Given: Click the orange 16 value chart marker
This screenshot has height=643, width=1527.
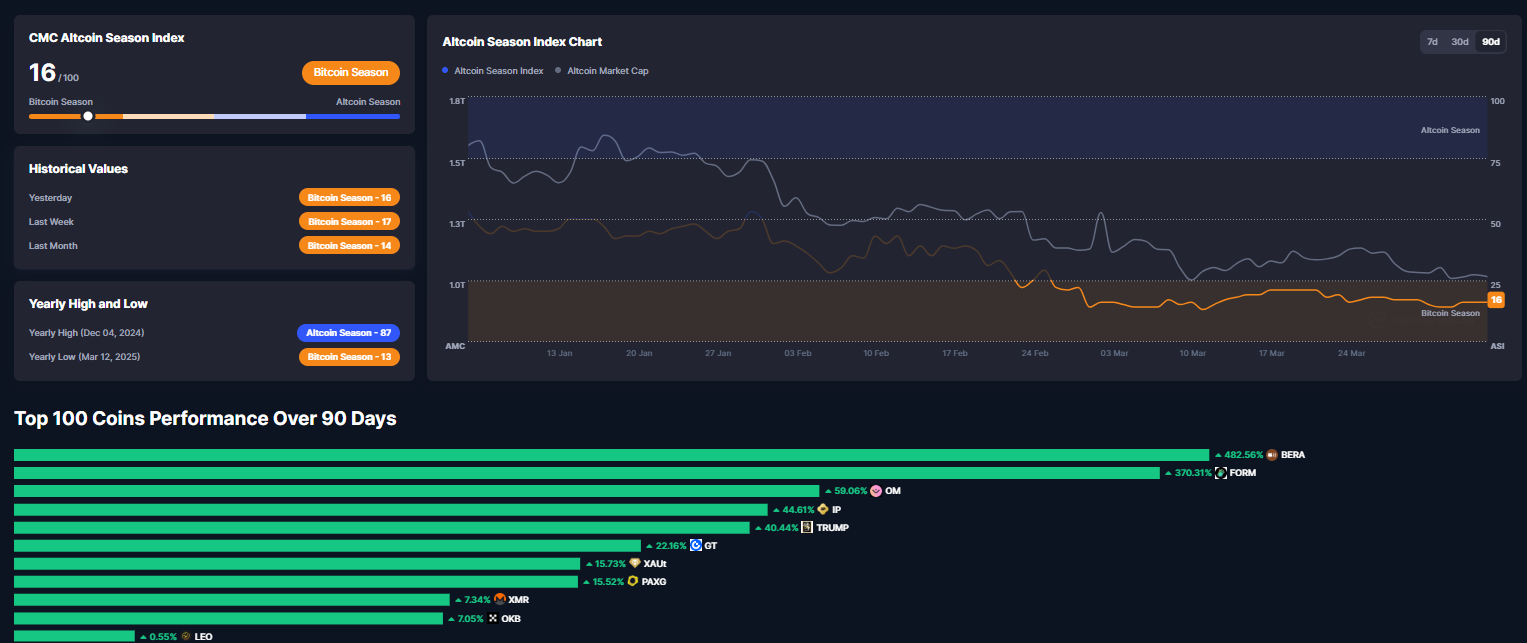Looking at the screenshot, I should point(1496,300).
